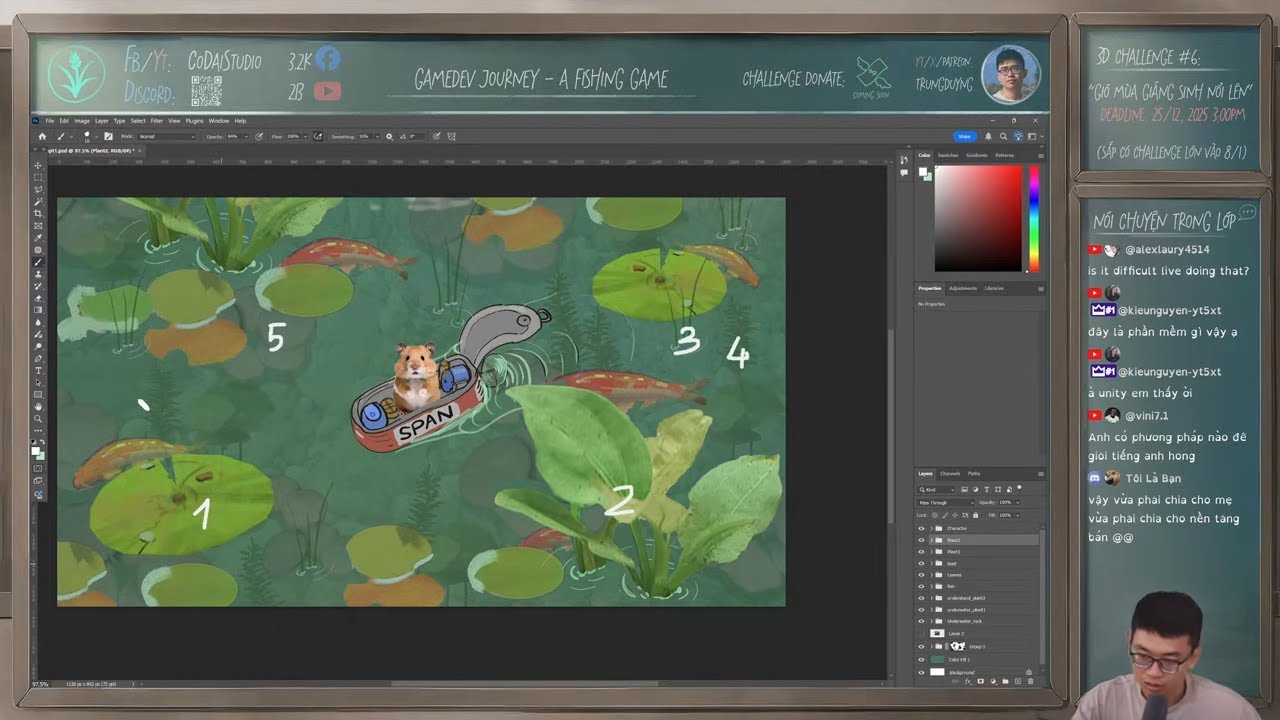1280x720 pixels.
Task: Click the swap foreground/background colors arrow
Action: click(x=44, y=441)
